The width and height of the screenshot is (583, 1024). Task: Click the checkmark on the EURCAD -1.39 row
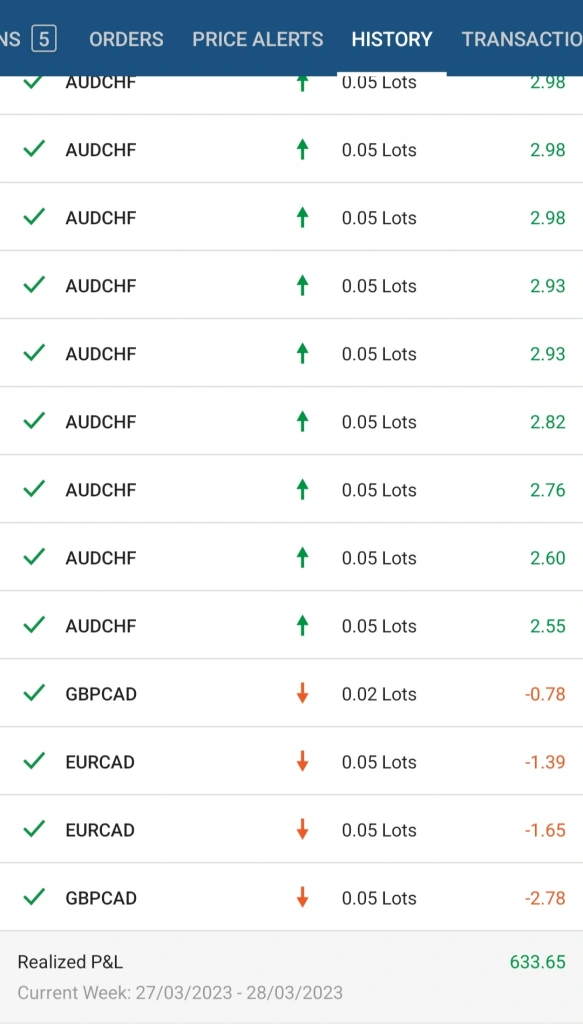pos(33,761)
